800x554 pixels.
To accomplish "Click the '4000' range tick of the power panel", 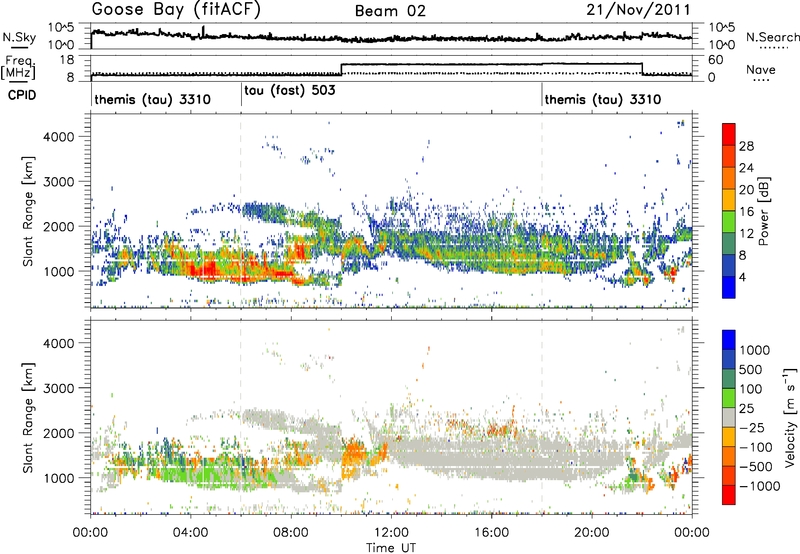I will pos(58,137).
